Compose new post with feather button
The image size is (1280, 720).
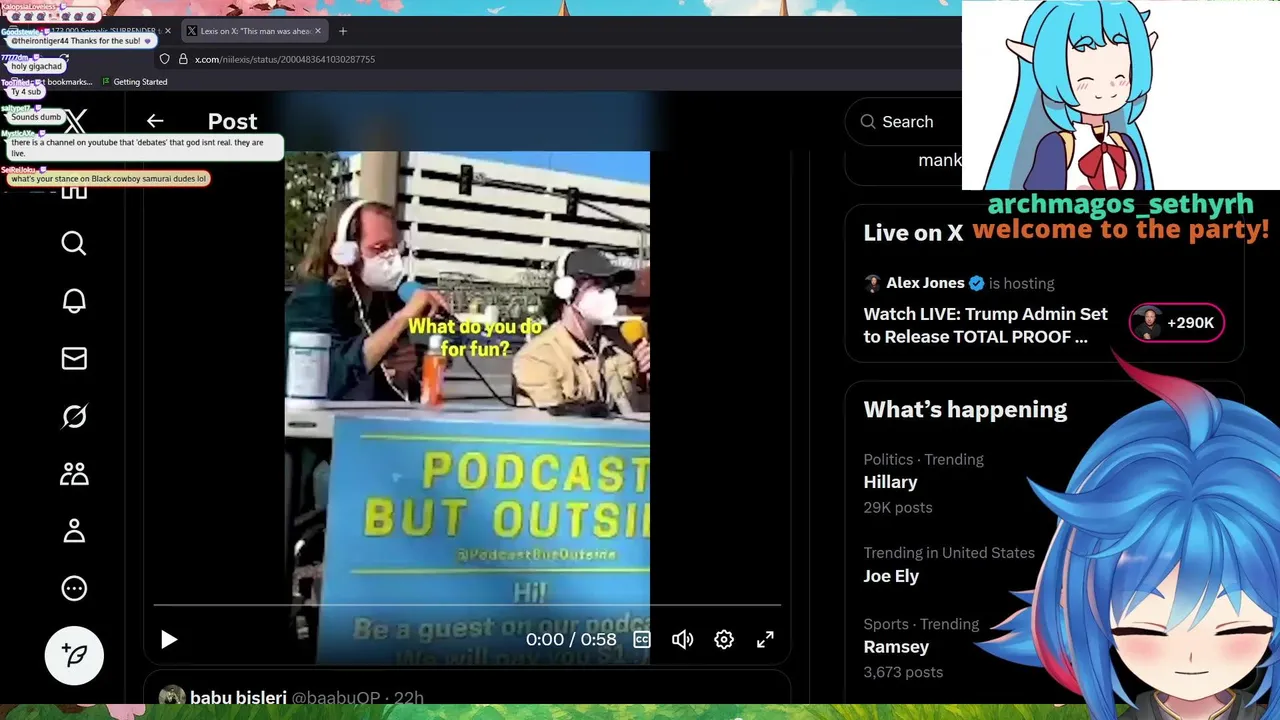[x=74, y=655]
